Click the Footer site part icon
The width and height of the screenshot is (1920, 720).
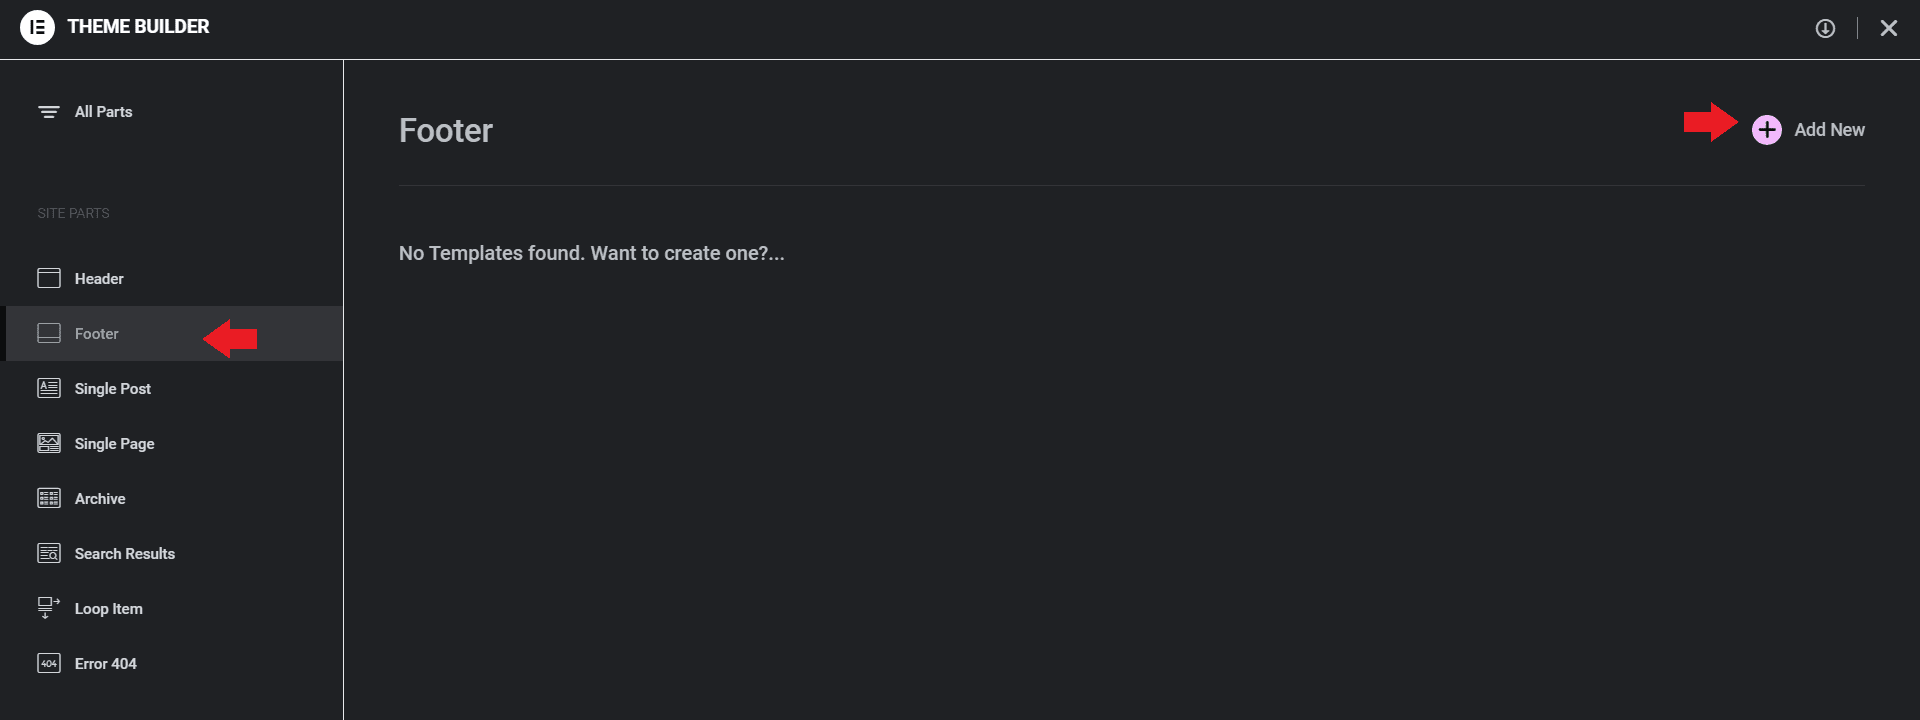coord(49,333)
